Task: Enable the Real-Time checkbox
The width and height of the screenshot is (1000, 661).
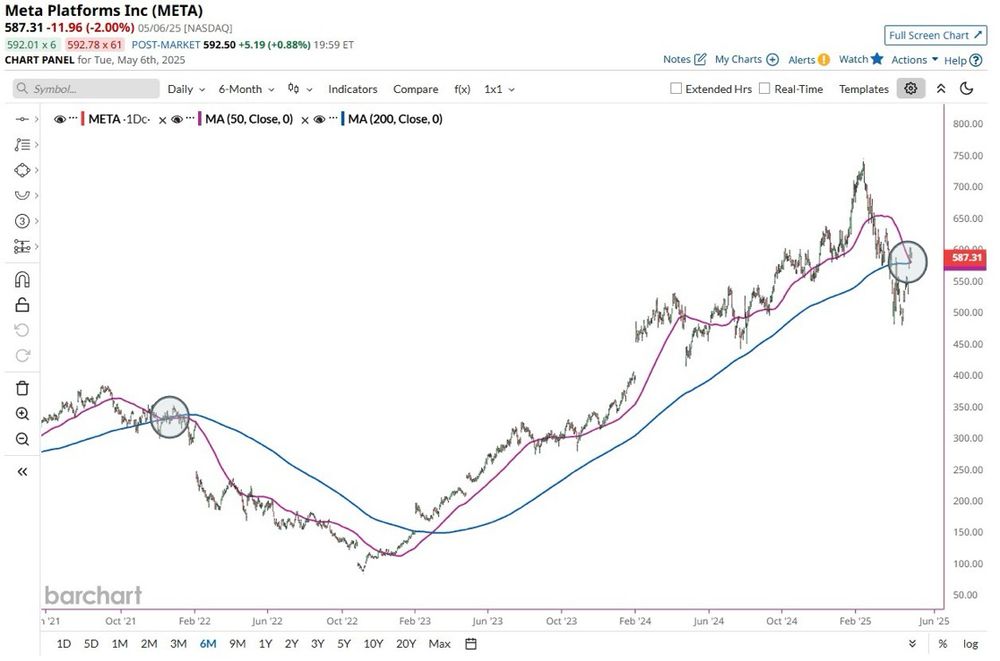Action: point(765,89)
